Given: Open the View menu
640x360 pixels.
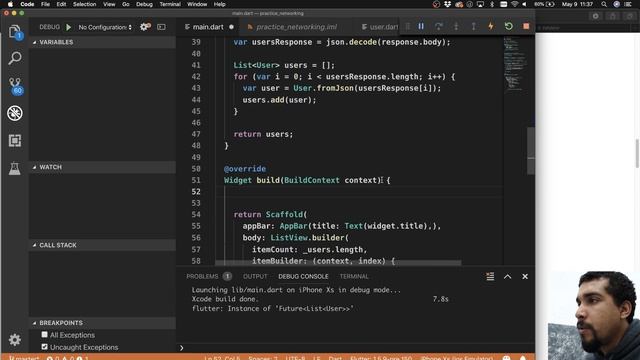Looking at the screenshot, I should (109, 4).
